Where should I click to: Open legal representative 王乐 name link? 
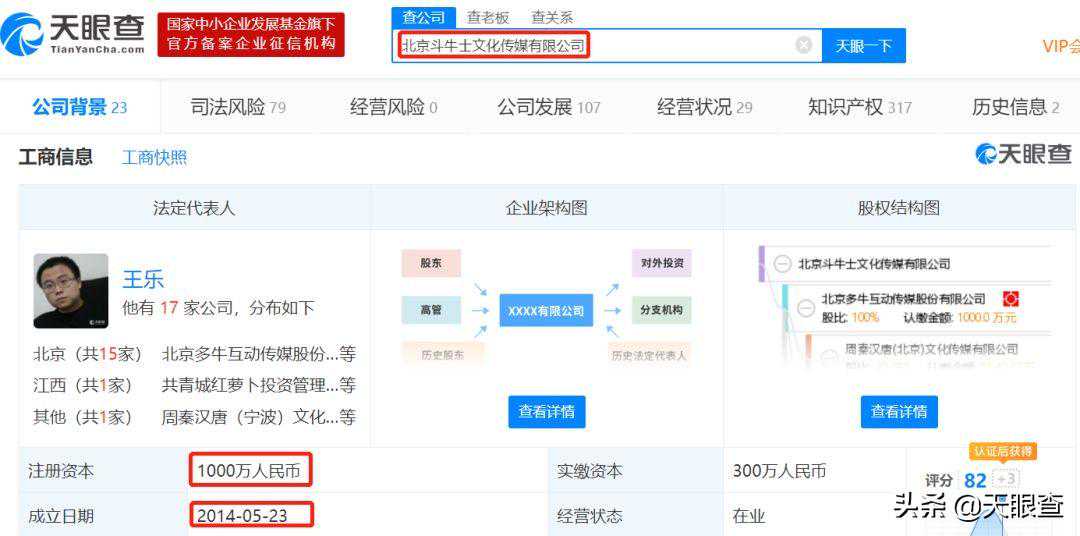click(x=143, y=279)
